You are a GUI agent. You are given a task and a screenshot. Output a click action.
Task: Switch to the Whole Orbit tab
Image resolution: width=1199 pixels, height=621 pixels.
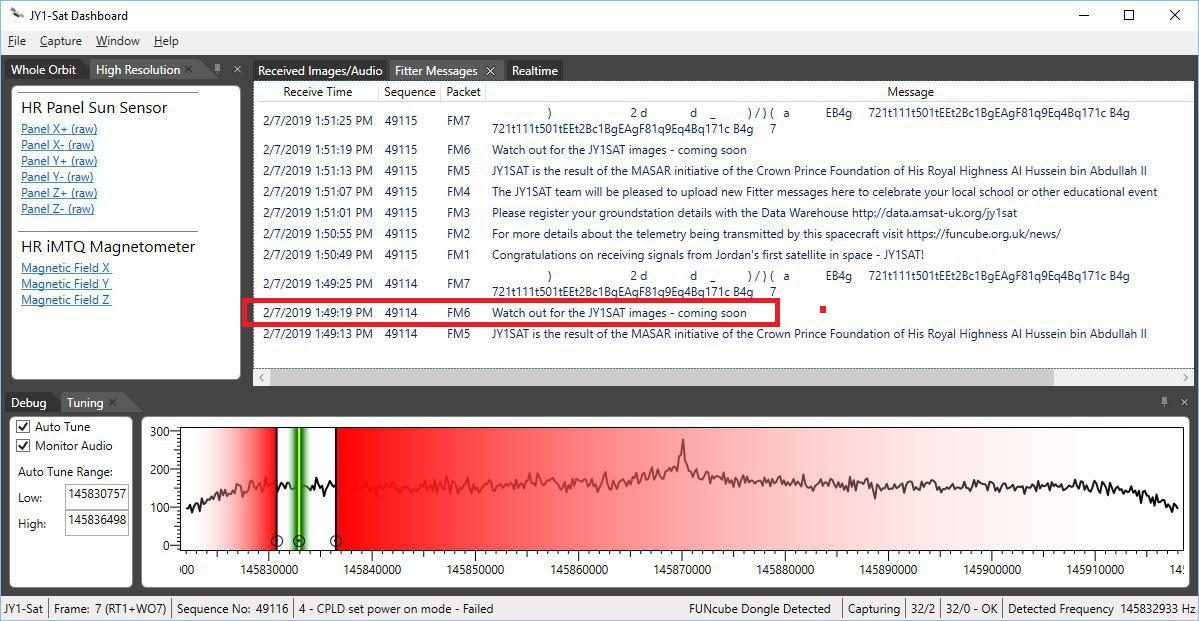[x=44, y=70]
